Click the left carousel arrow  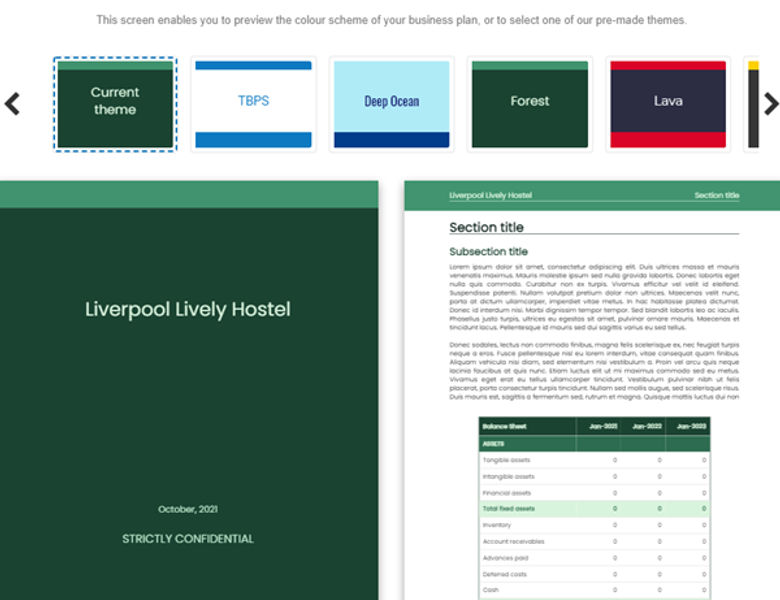pos(12,103)
